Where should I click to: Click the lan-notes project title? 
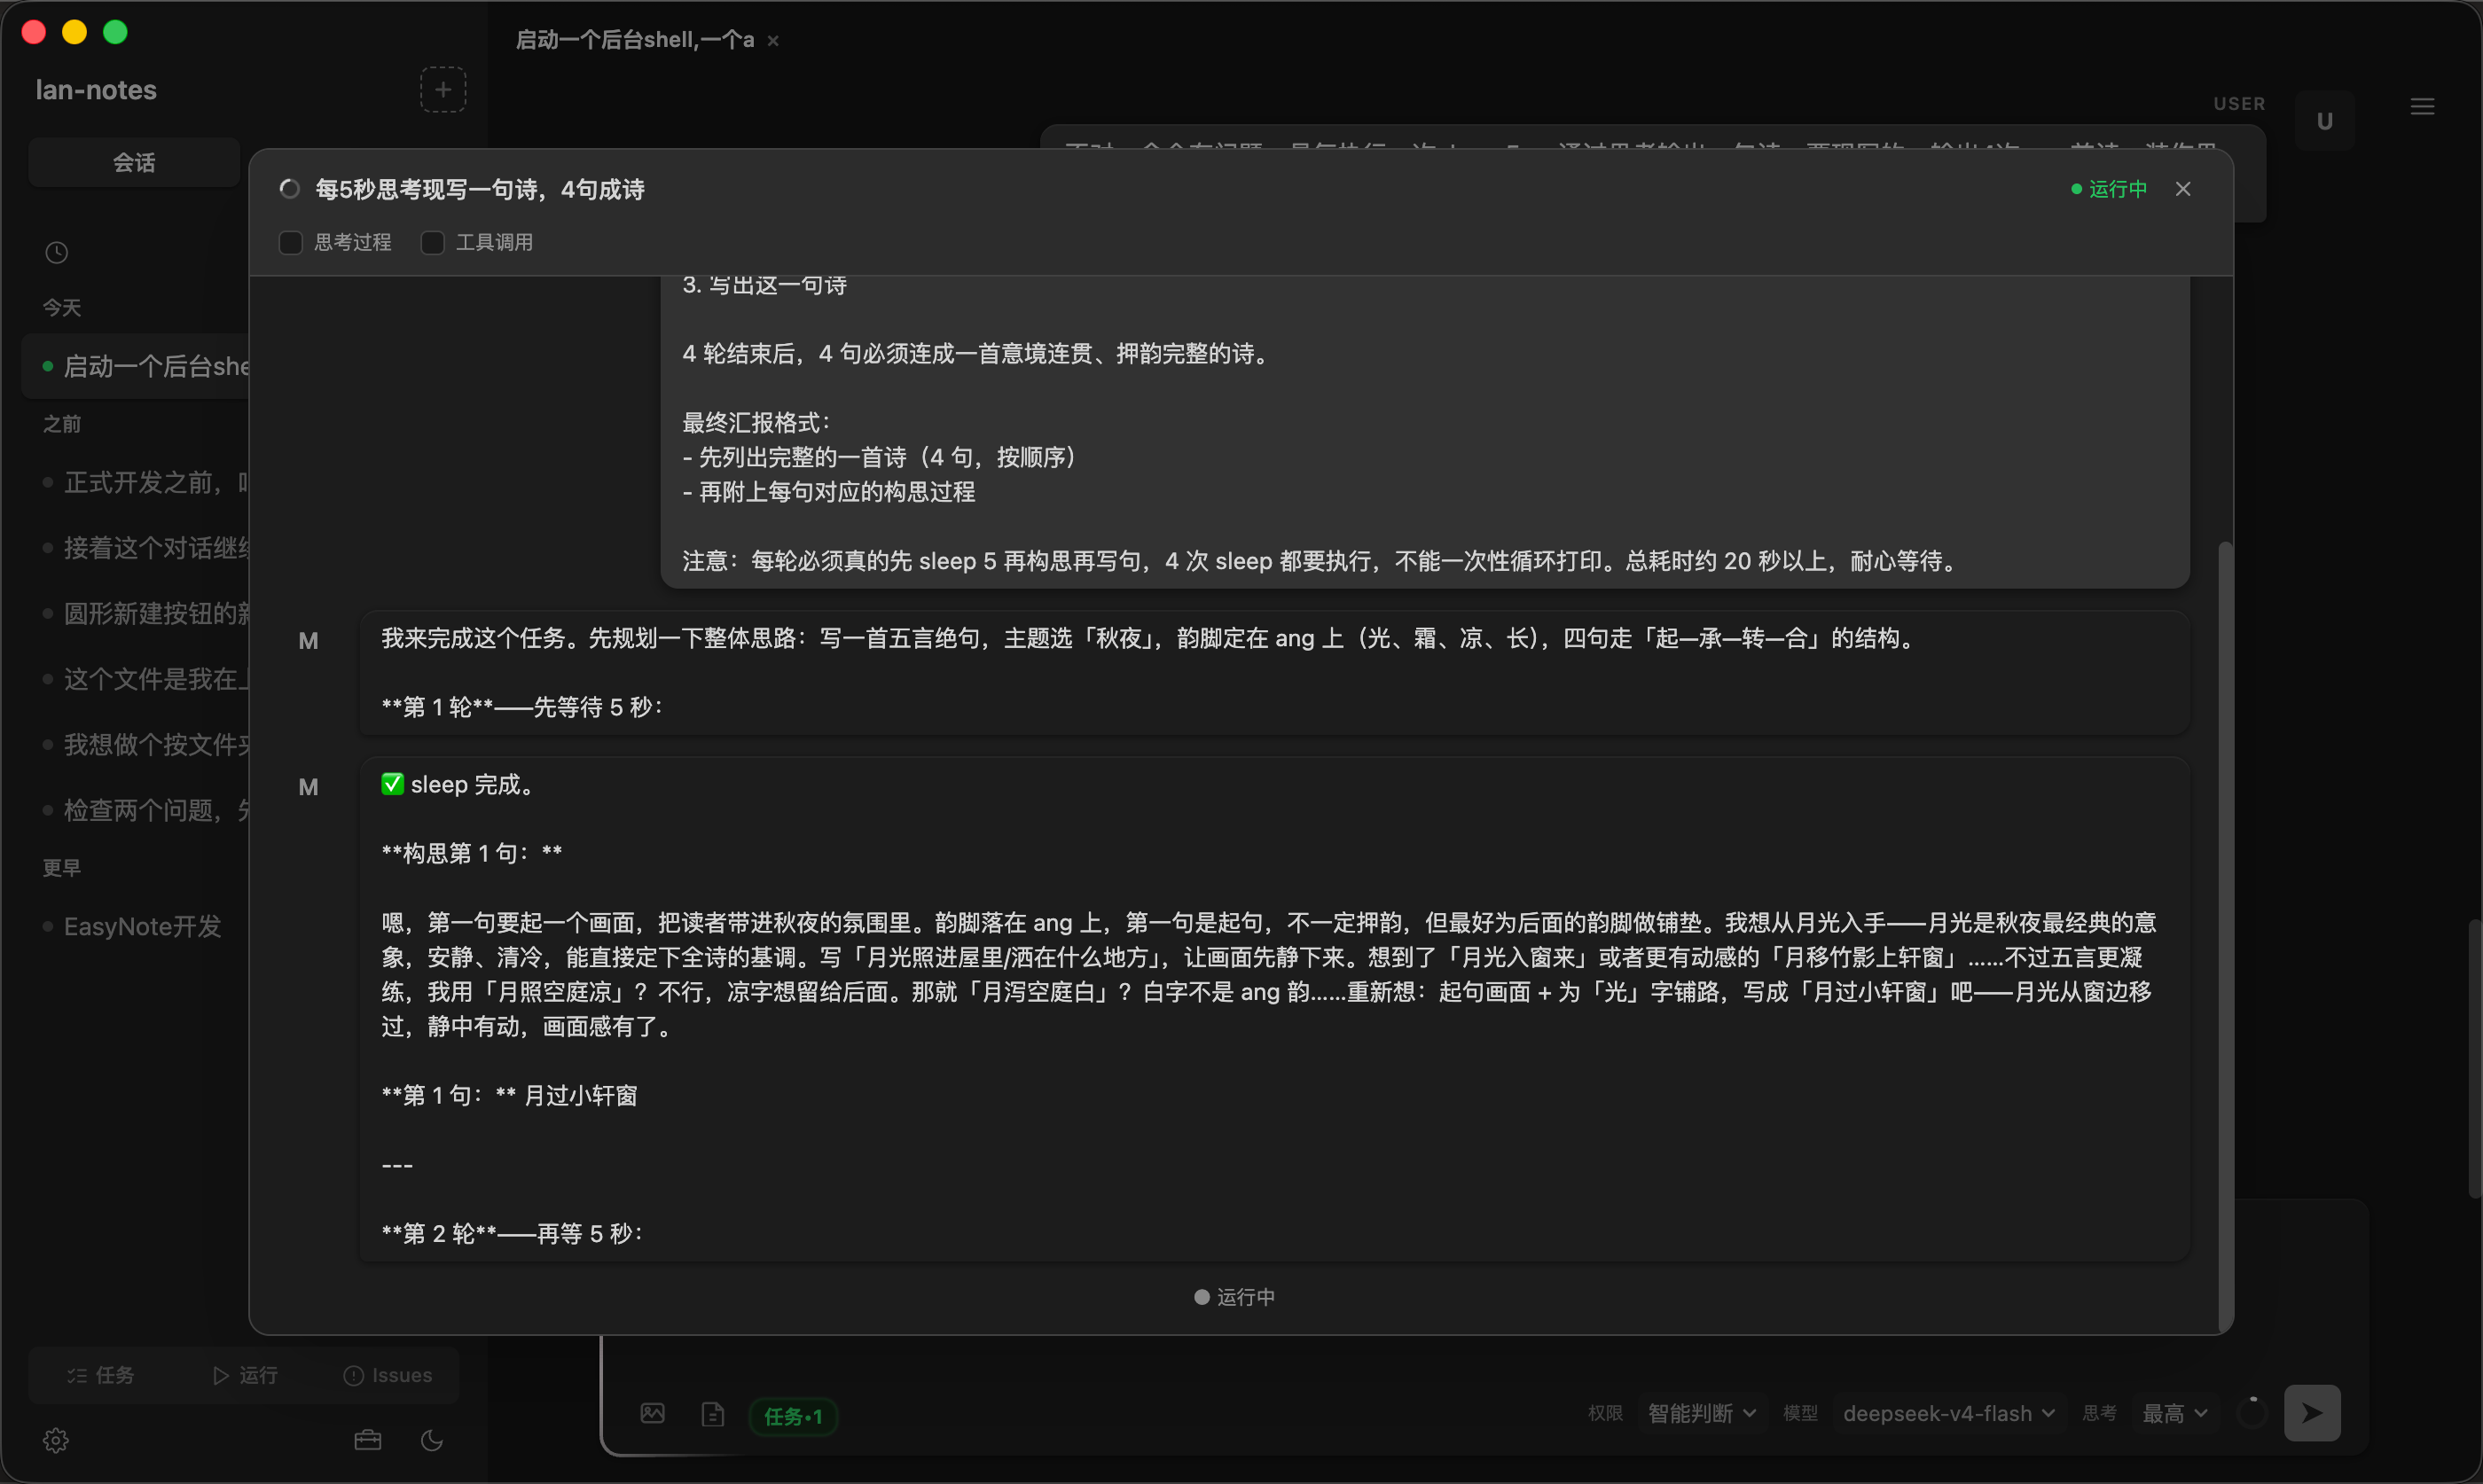(96, 90)
